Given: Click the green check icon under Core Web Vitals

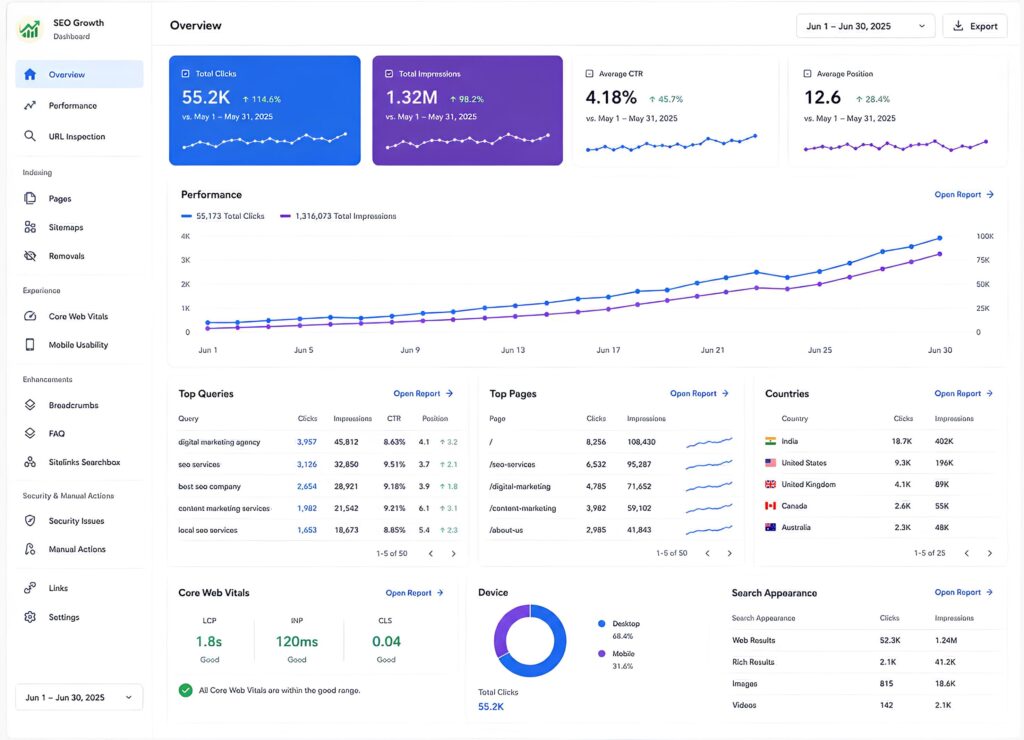Looking at the screenshot, I should [185, 690].
